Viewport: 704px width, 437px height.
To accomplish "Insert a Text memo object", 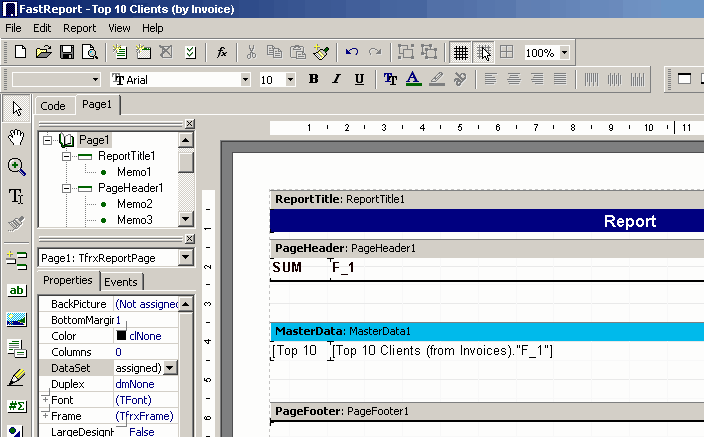I will (16, 290).
